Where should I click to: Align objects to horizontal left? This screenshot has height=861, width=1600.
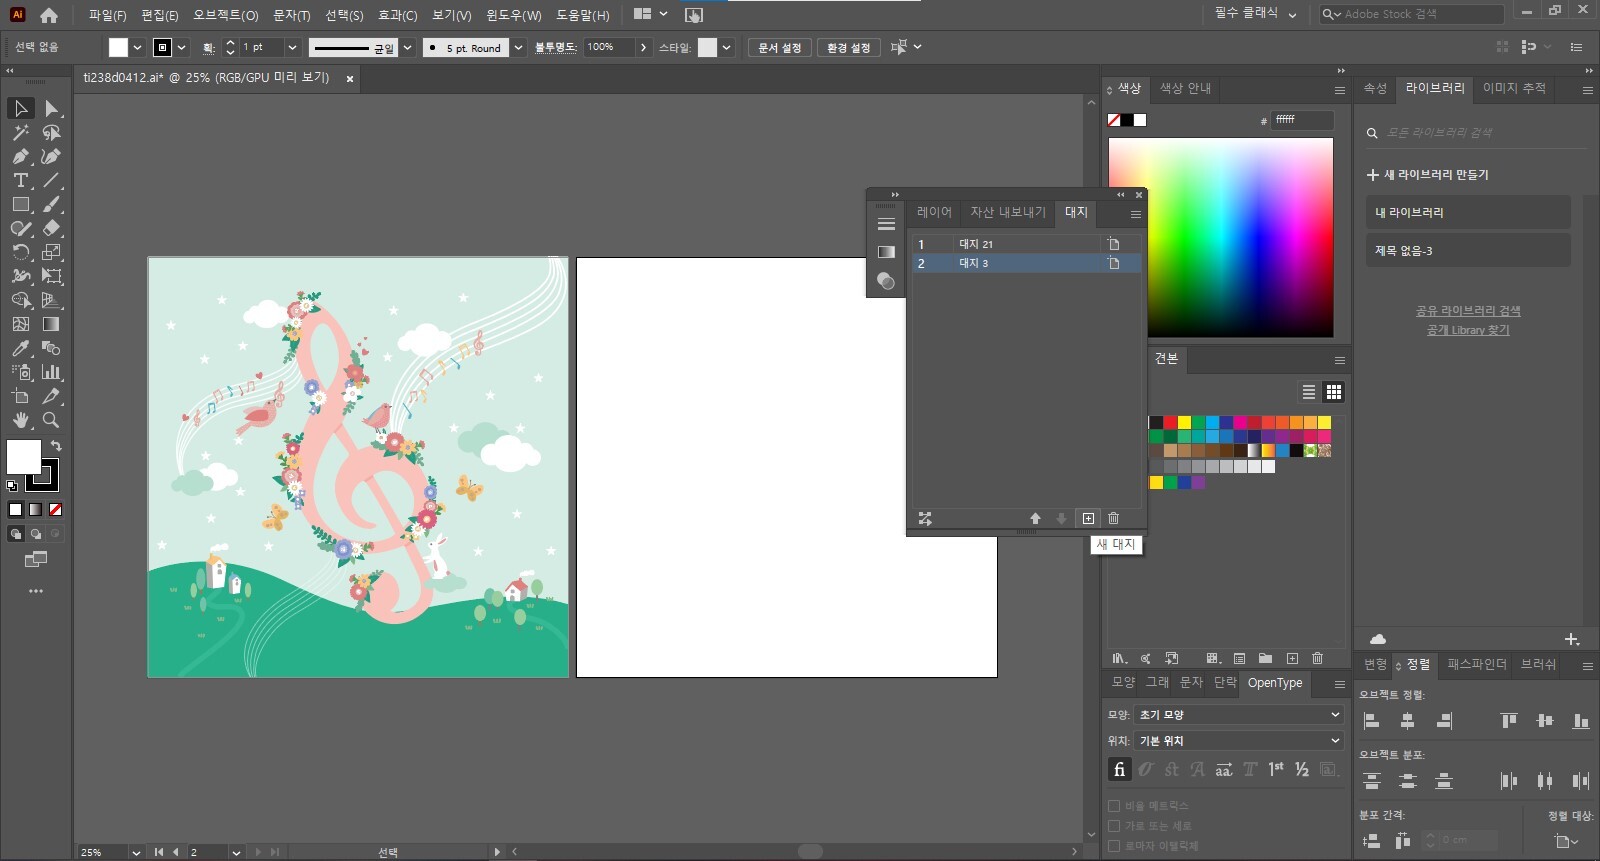pos(1372,721)
